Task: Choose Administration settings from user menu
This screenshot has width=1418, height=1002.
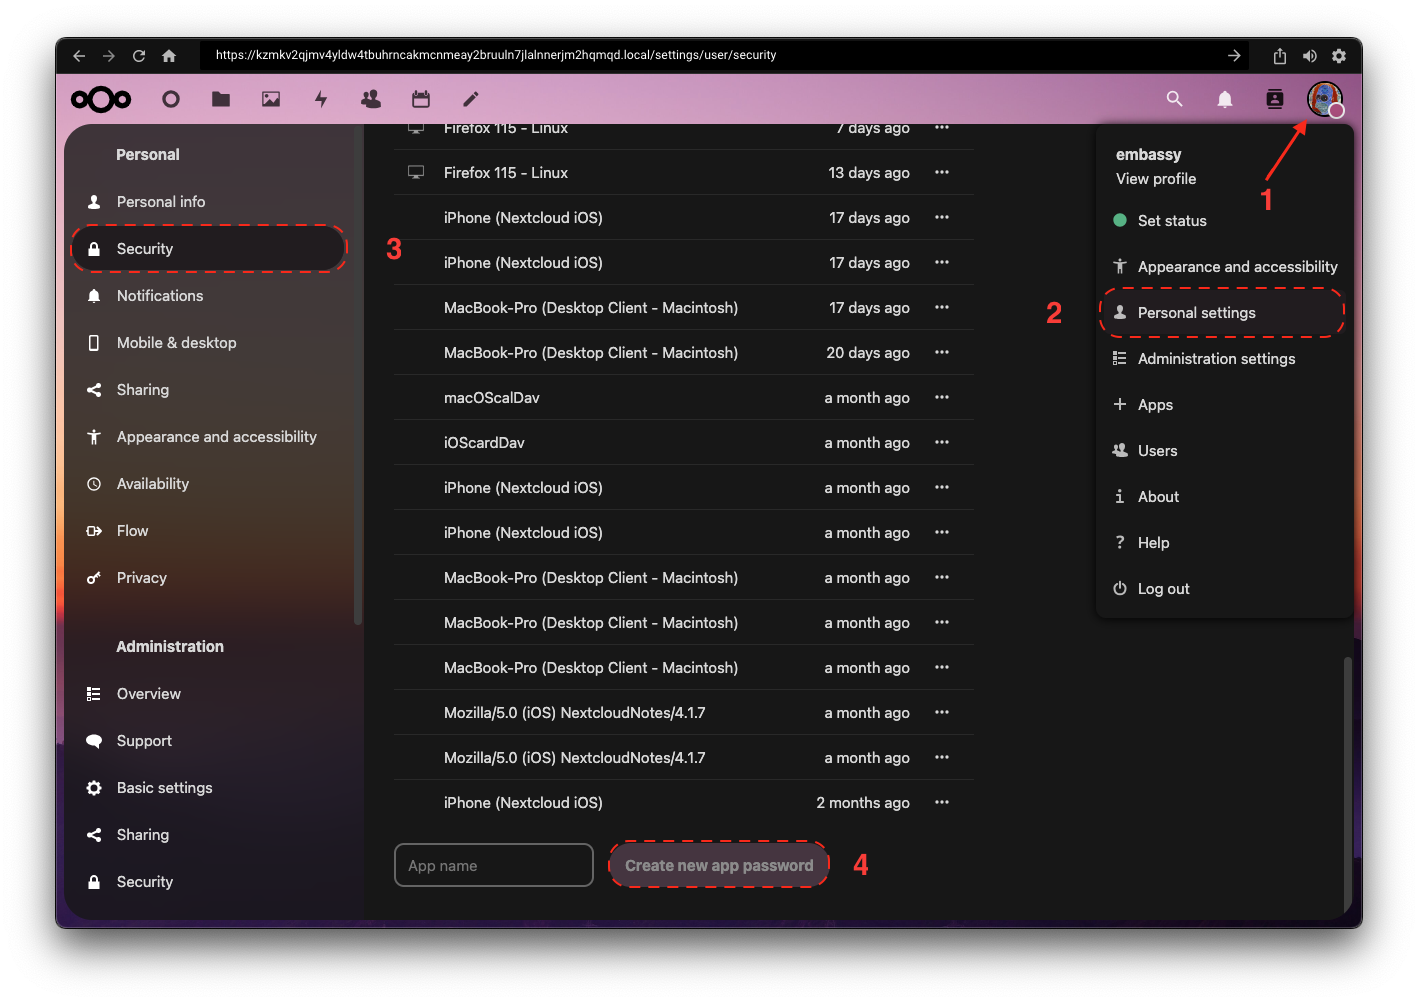Action: click(x=1216, y=359)
